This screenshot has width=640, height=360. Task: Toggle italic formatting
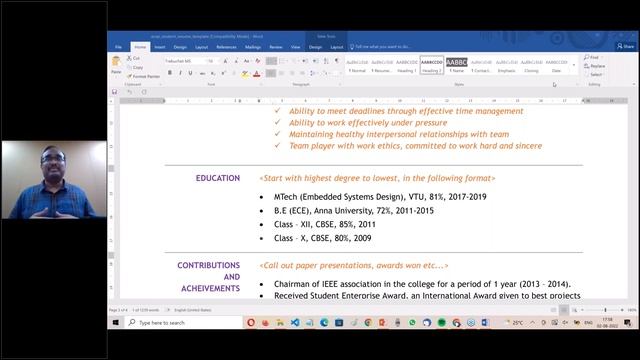[x=180, y=73]
